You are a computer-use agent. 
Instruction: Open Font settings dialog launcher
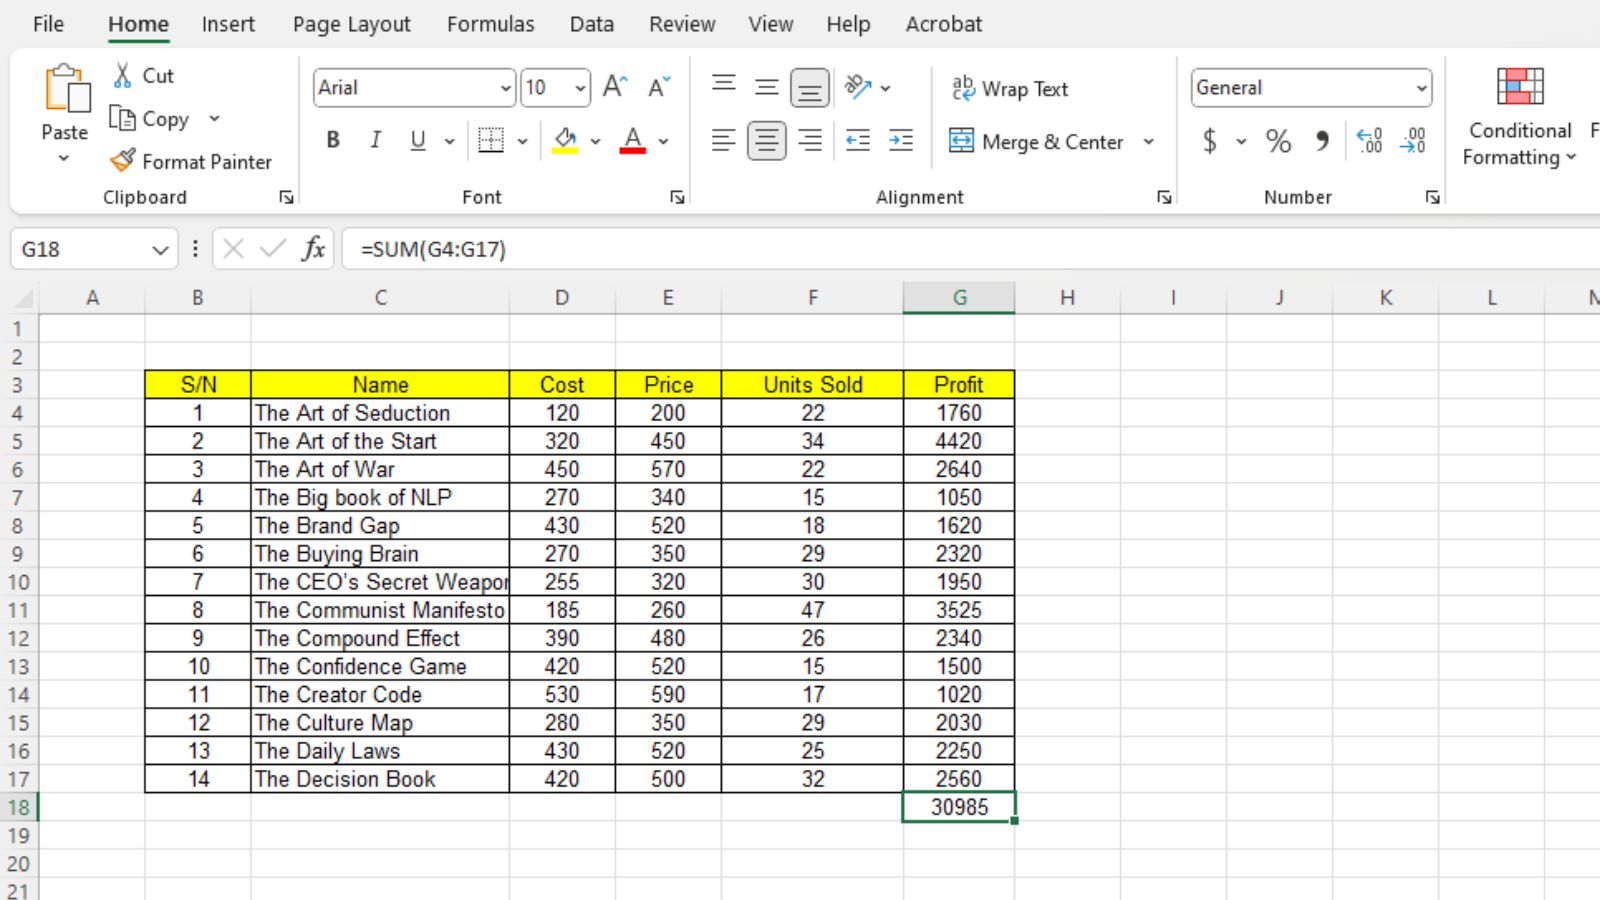[677, 197]
